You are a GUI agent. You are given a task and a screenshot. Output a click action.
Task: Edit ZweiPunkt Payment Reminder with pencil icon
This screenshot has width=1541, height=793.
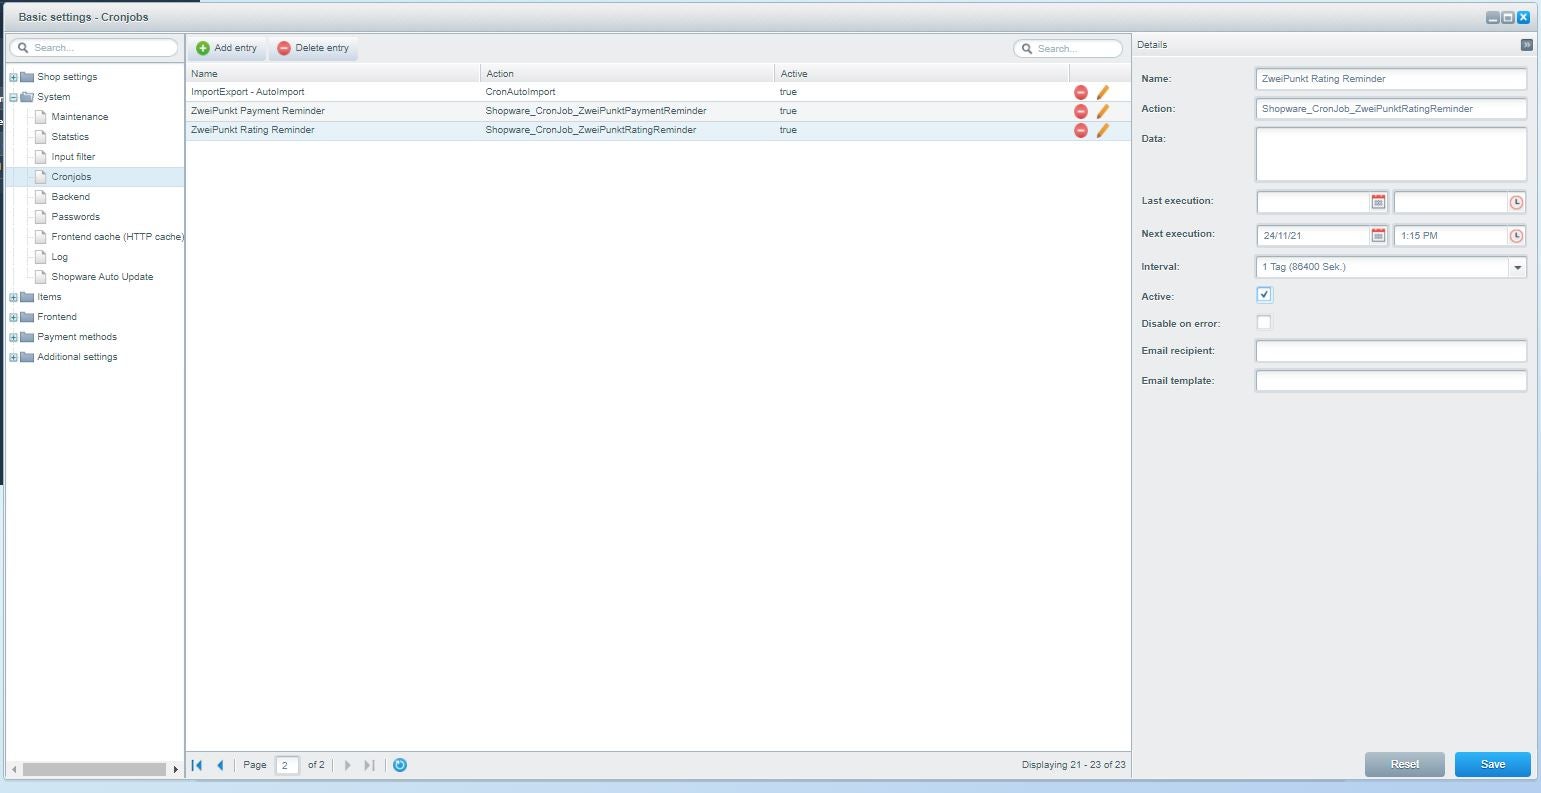pos(1103,111)
